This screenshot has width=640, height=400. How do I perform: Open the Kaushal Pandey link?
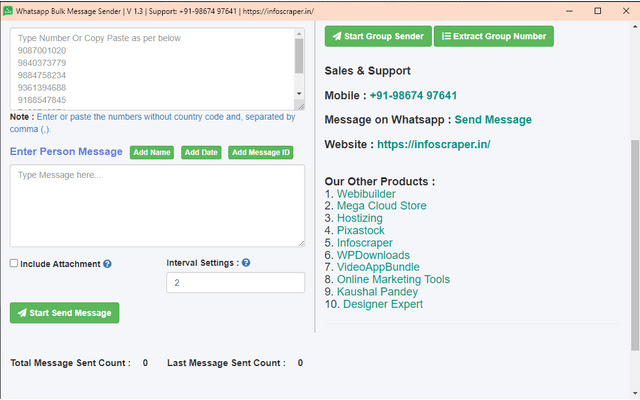[x=377, y=292]
